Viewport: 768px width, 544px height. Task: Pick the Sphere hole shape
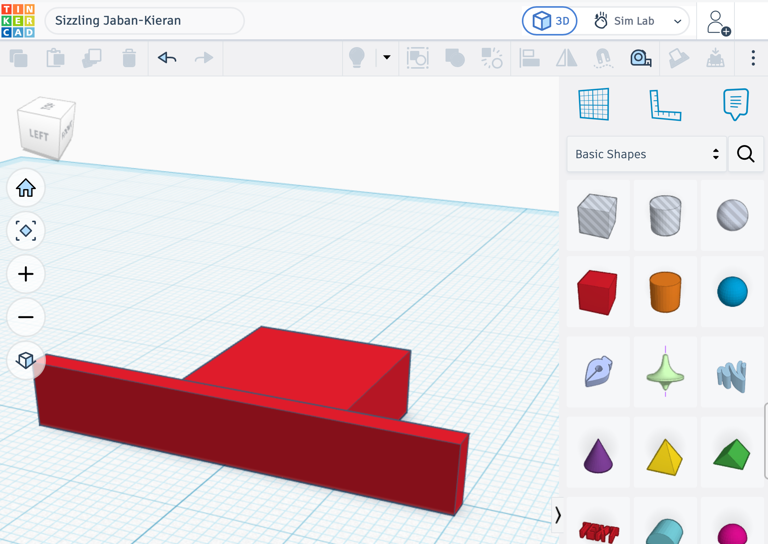[x=732, y=215]
